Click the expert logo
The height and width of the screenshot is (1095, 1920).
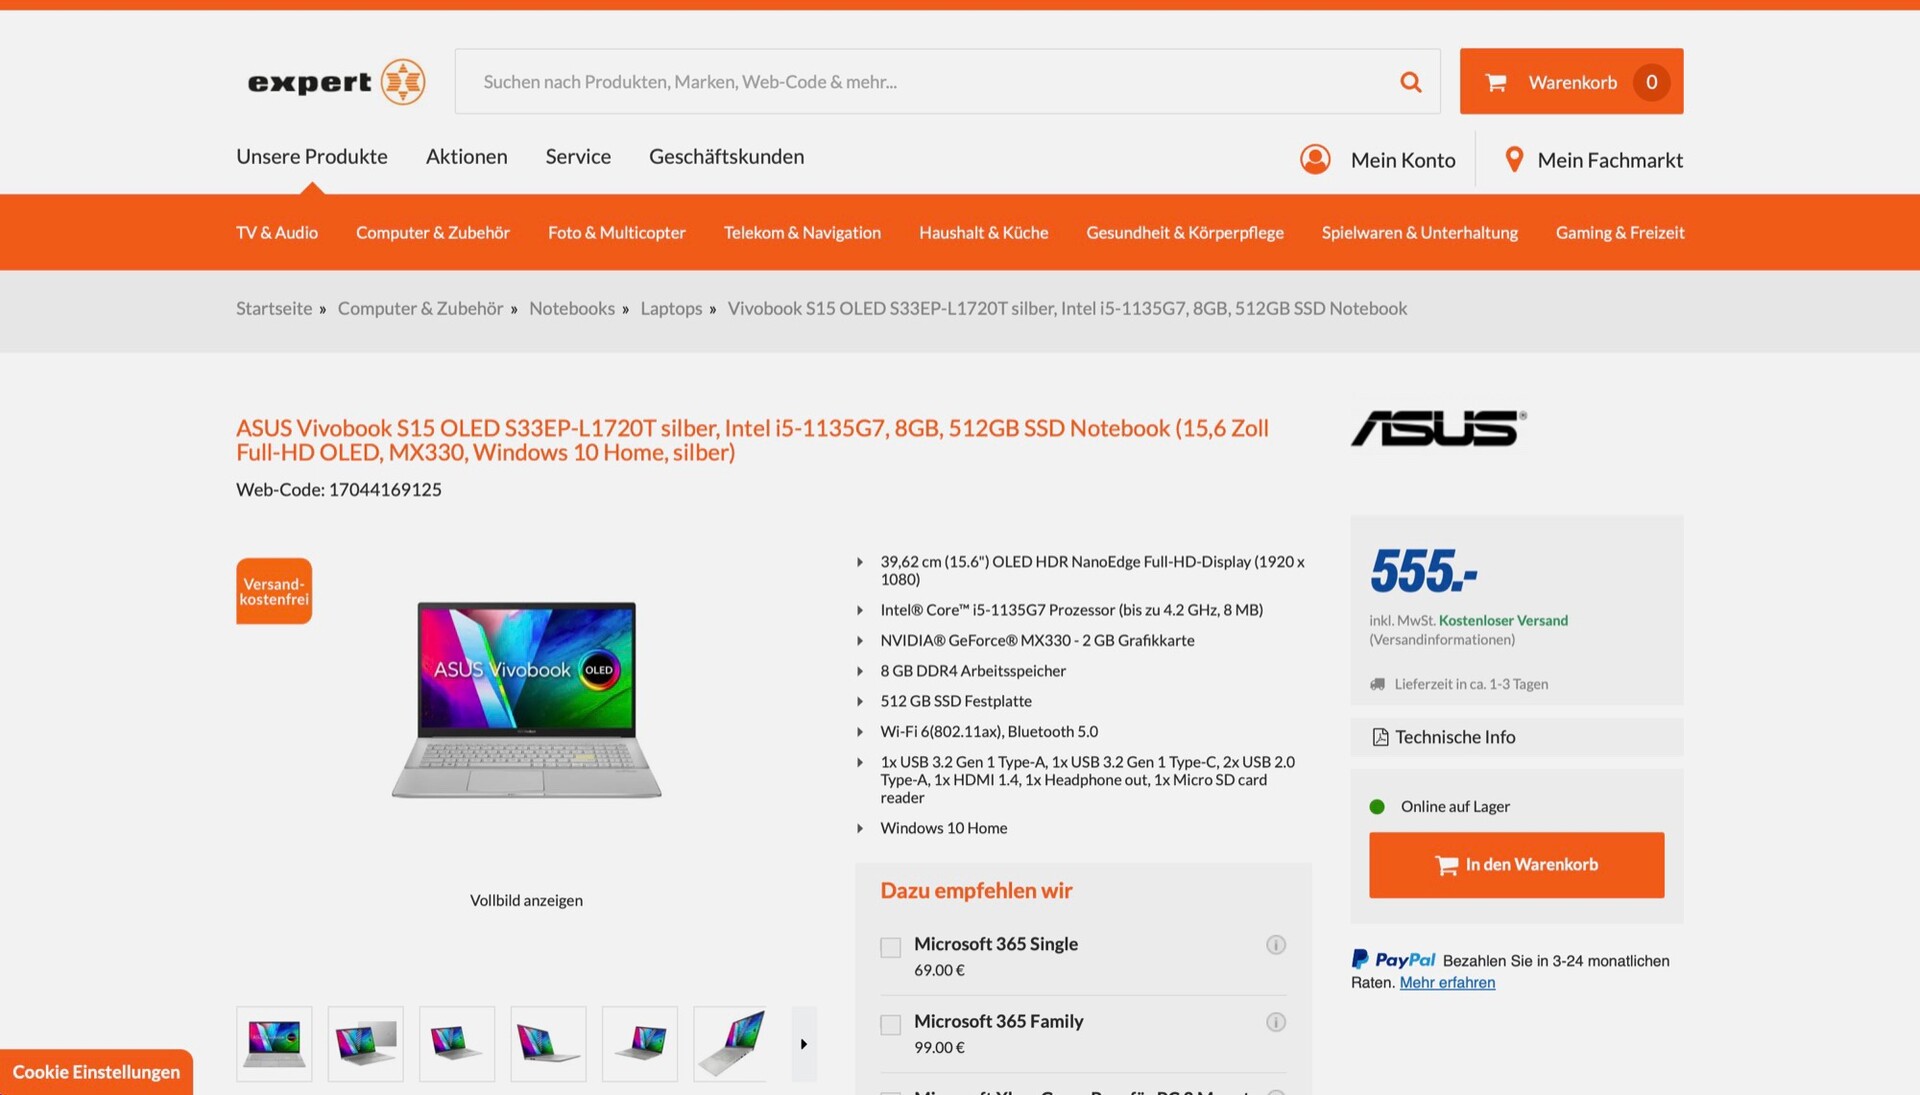(x=336, y=82)
